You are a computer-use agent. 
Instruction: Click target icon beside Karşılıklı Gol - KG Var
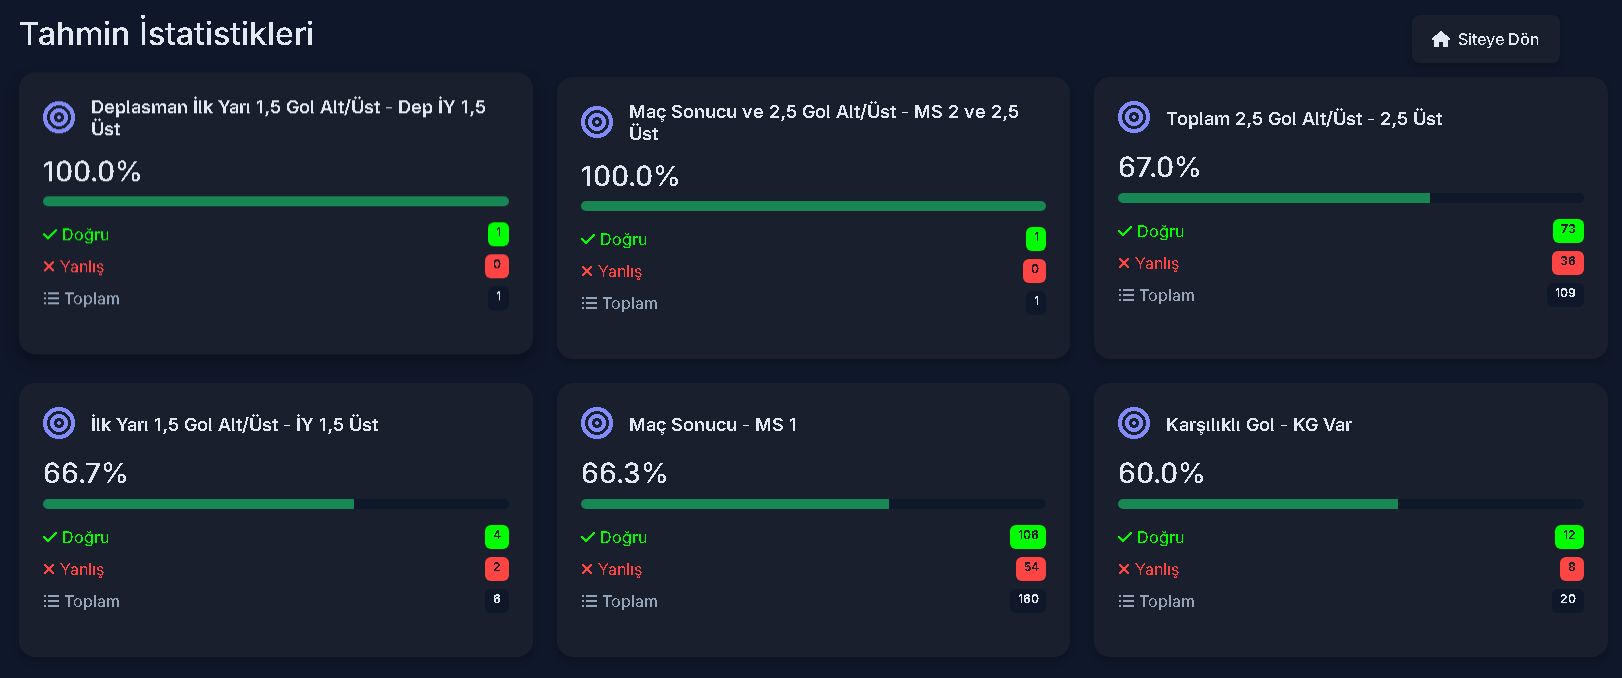pyautogui.click(x=1134, y=423)
